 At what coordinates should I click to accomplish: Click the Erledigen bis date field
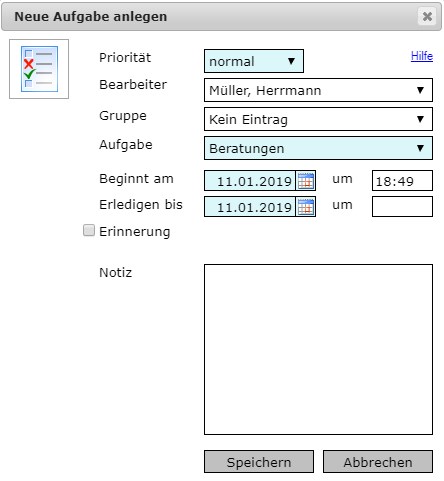click(x=250, y=207)
